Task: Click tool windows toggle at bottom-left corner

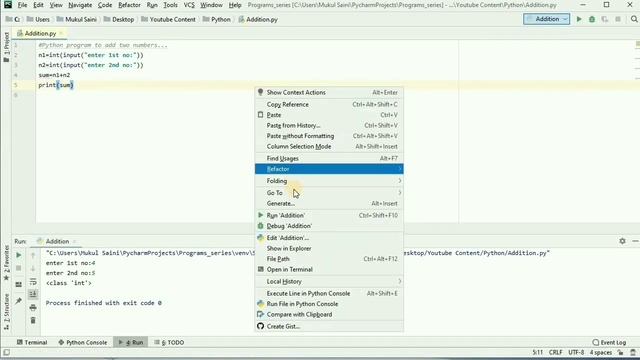Action: tap(7, 352)
